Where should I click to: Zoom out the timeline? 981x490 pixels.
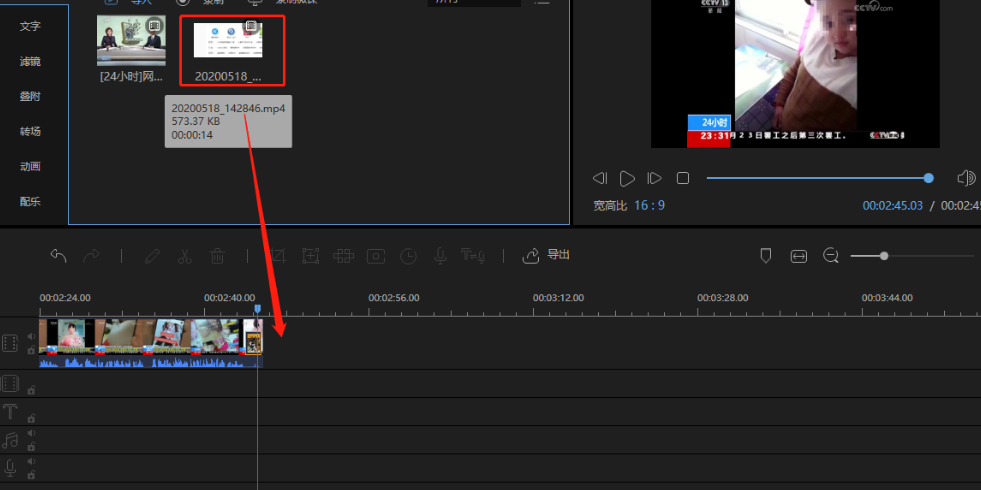(x=831, y=255)
